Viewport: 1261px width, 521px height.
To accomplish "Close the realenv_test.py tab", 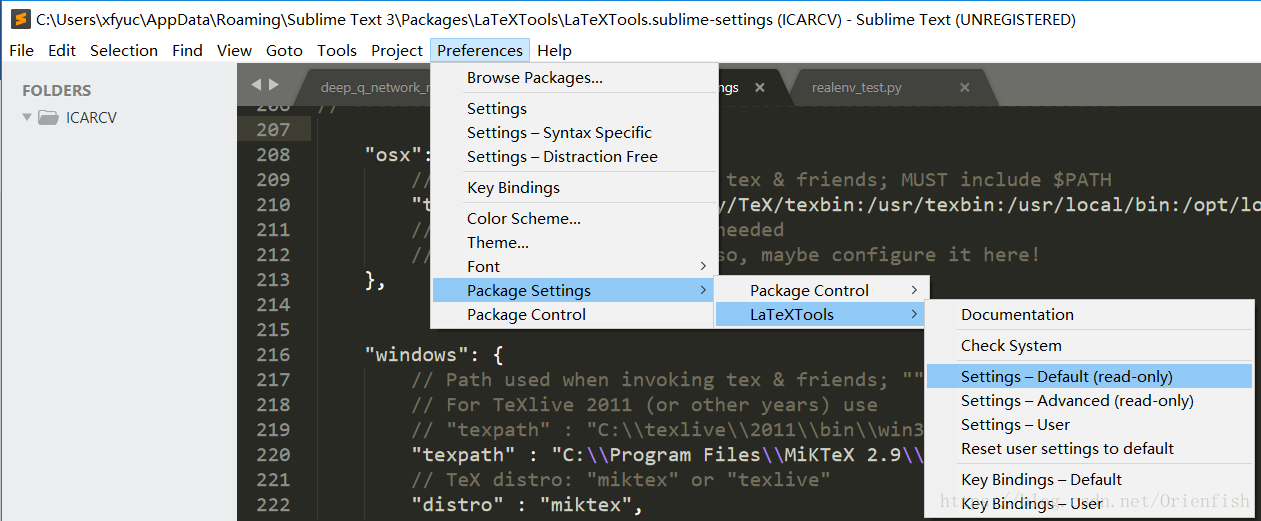I will point(965,87).
